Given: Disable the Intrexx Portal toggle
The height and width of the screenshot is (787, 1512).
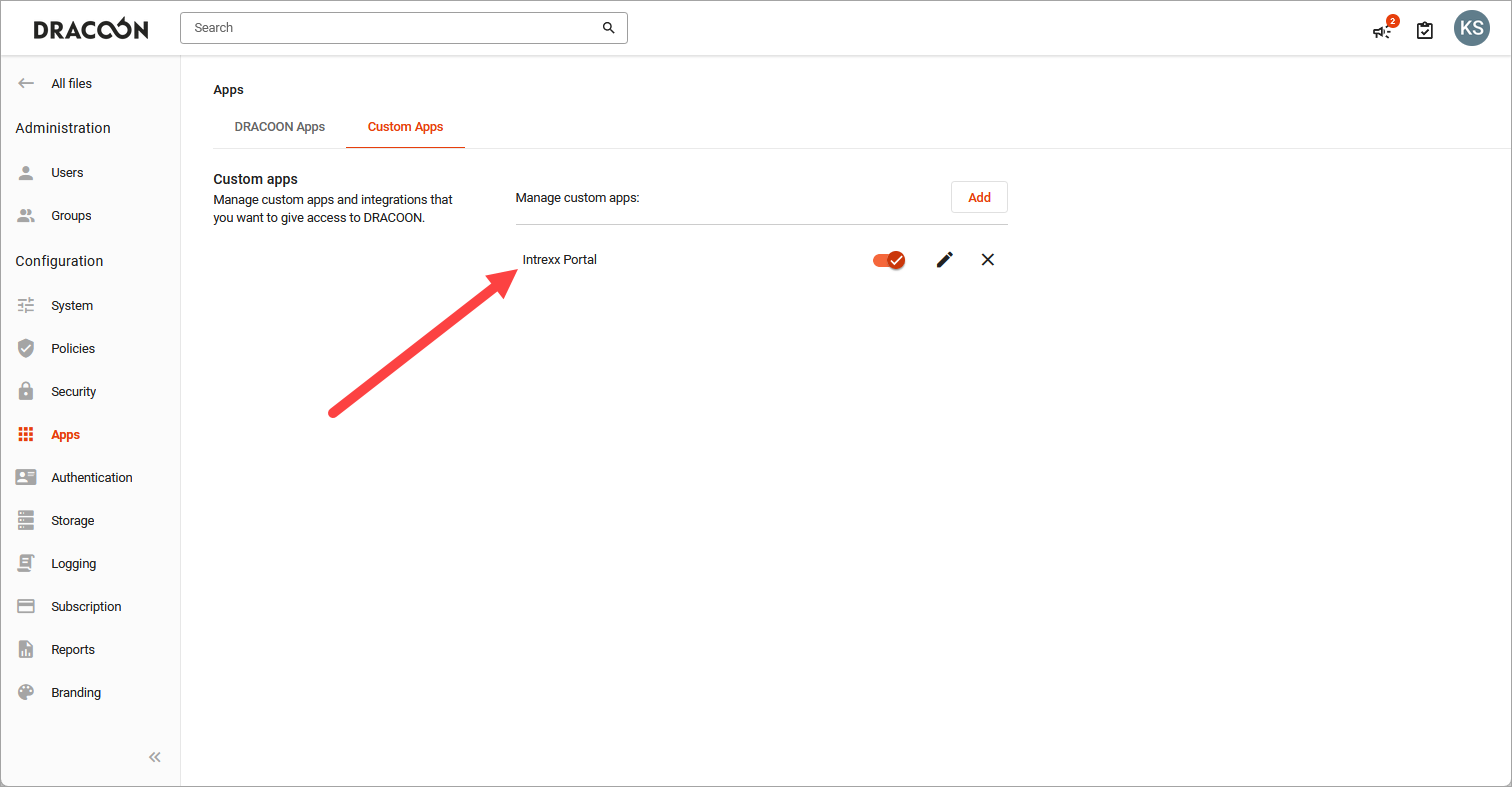Looking at the screenshot, I should click(889, 260).
